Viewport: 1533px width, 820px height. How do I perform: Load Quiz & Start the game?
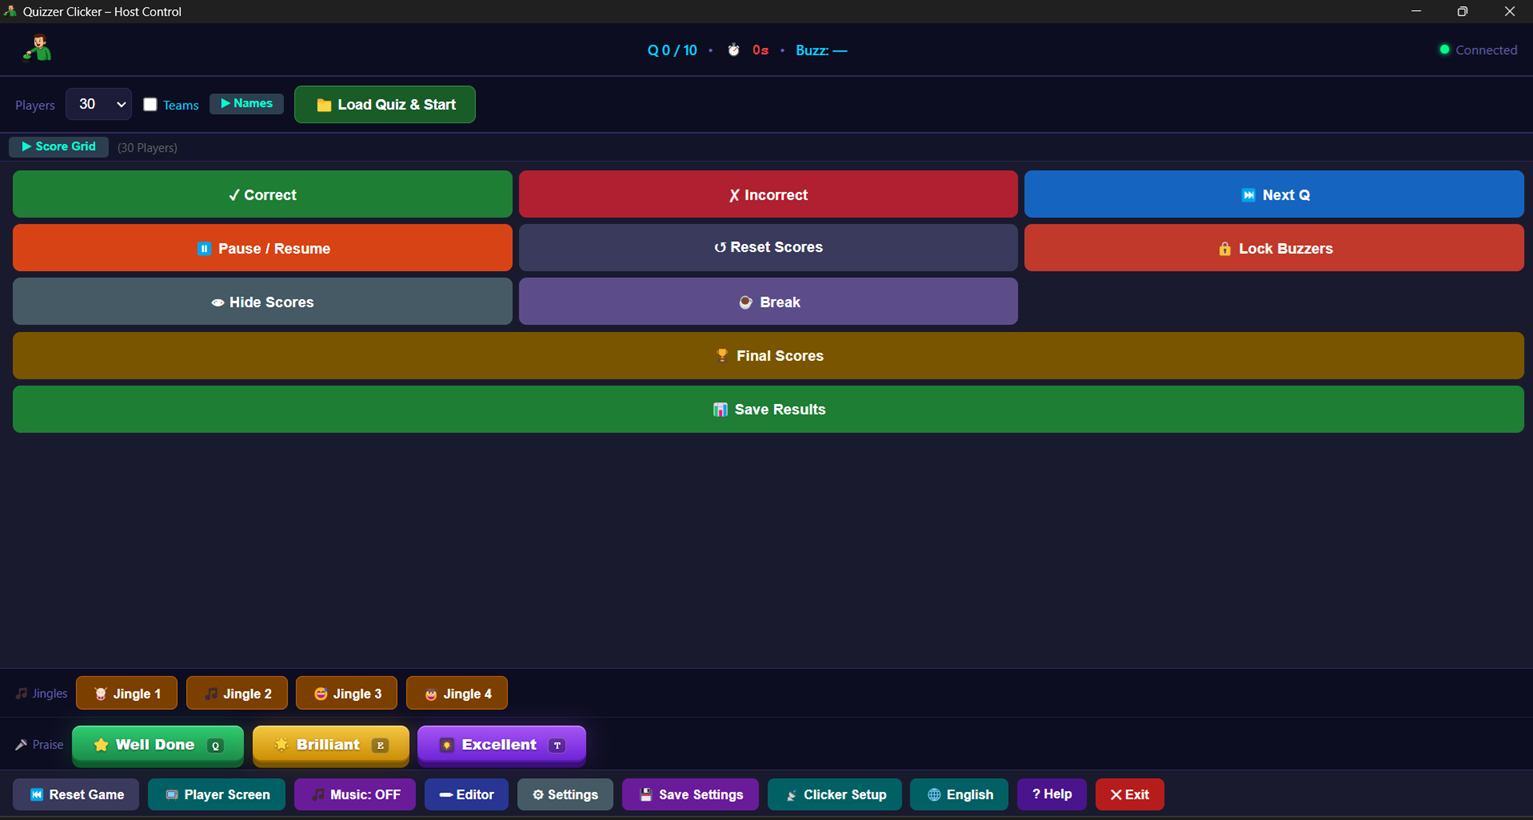coord(385,105)
